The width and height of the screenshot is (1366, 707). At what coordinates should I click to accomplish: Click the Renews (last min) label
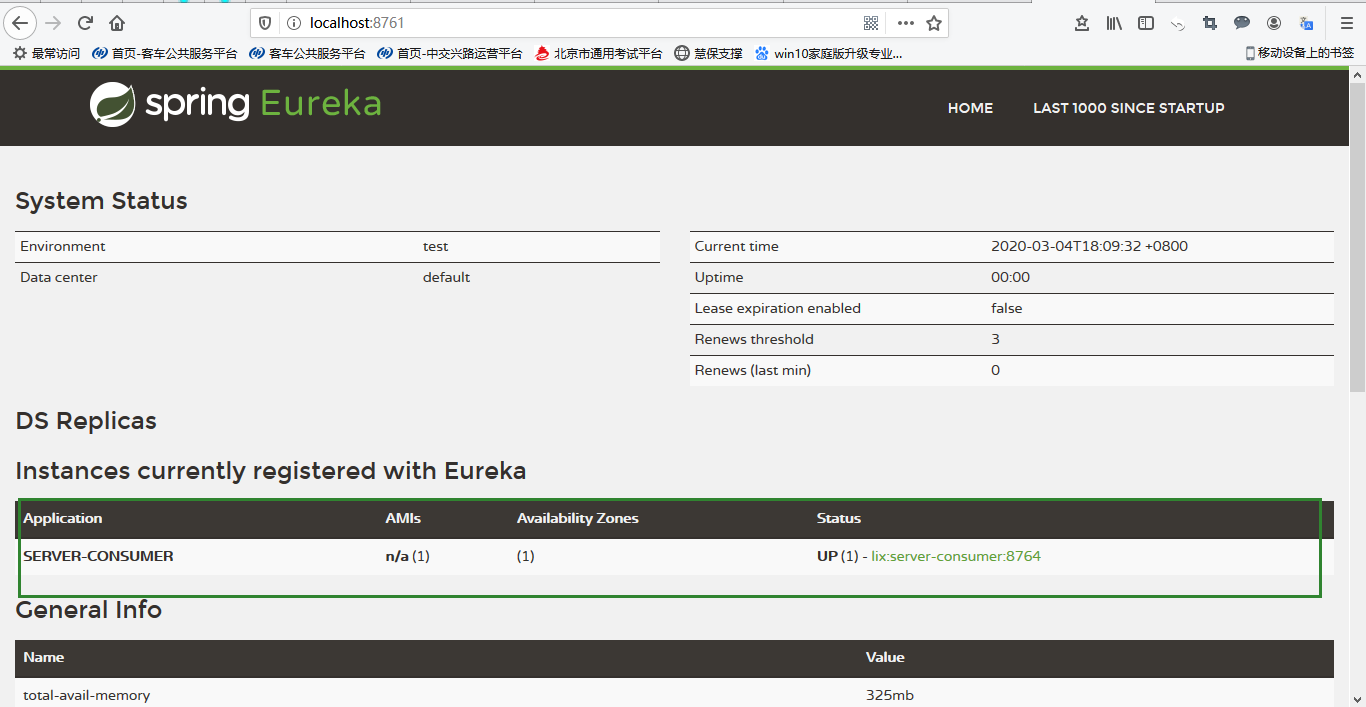pos(753,370)
